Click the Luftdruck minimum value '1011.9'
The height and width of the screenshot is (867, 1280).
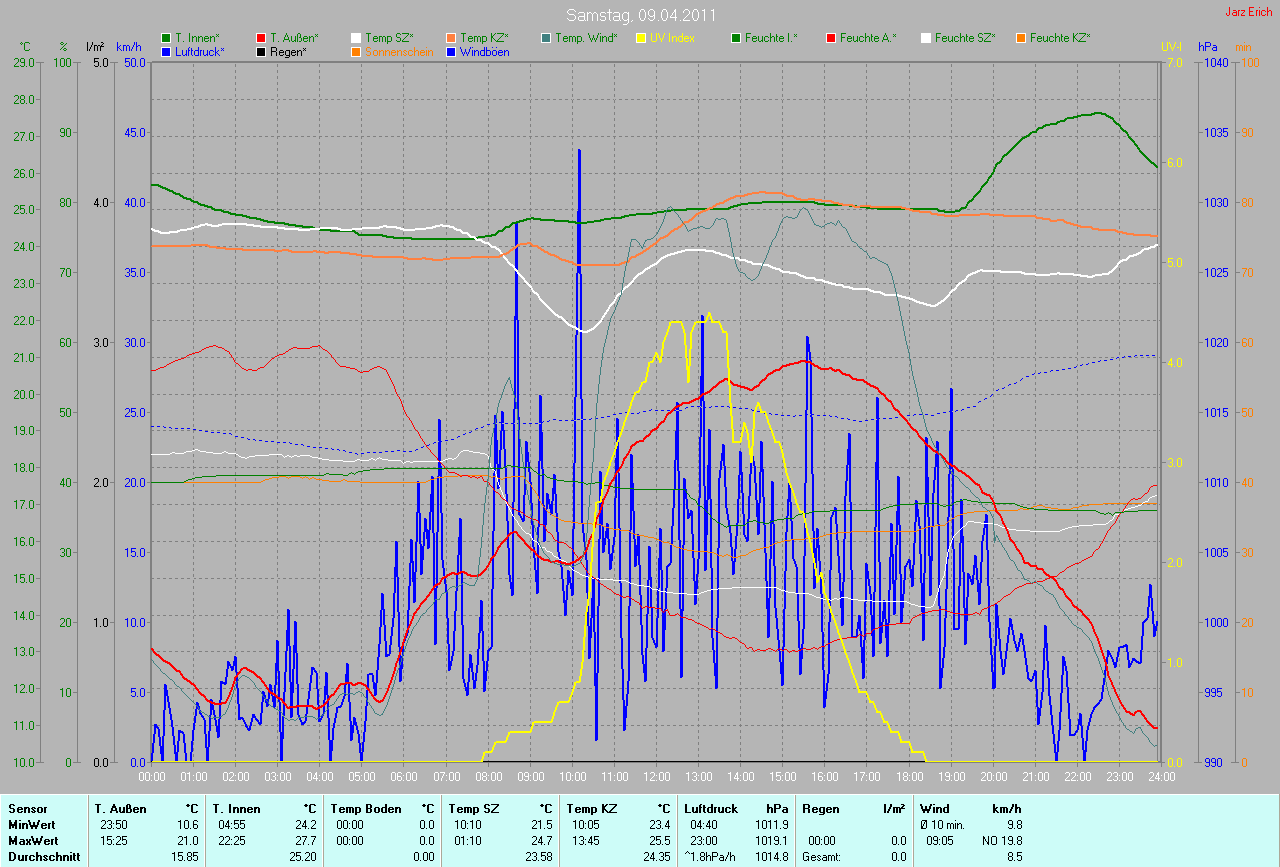coord(770,824)
